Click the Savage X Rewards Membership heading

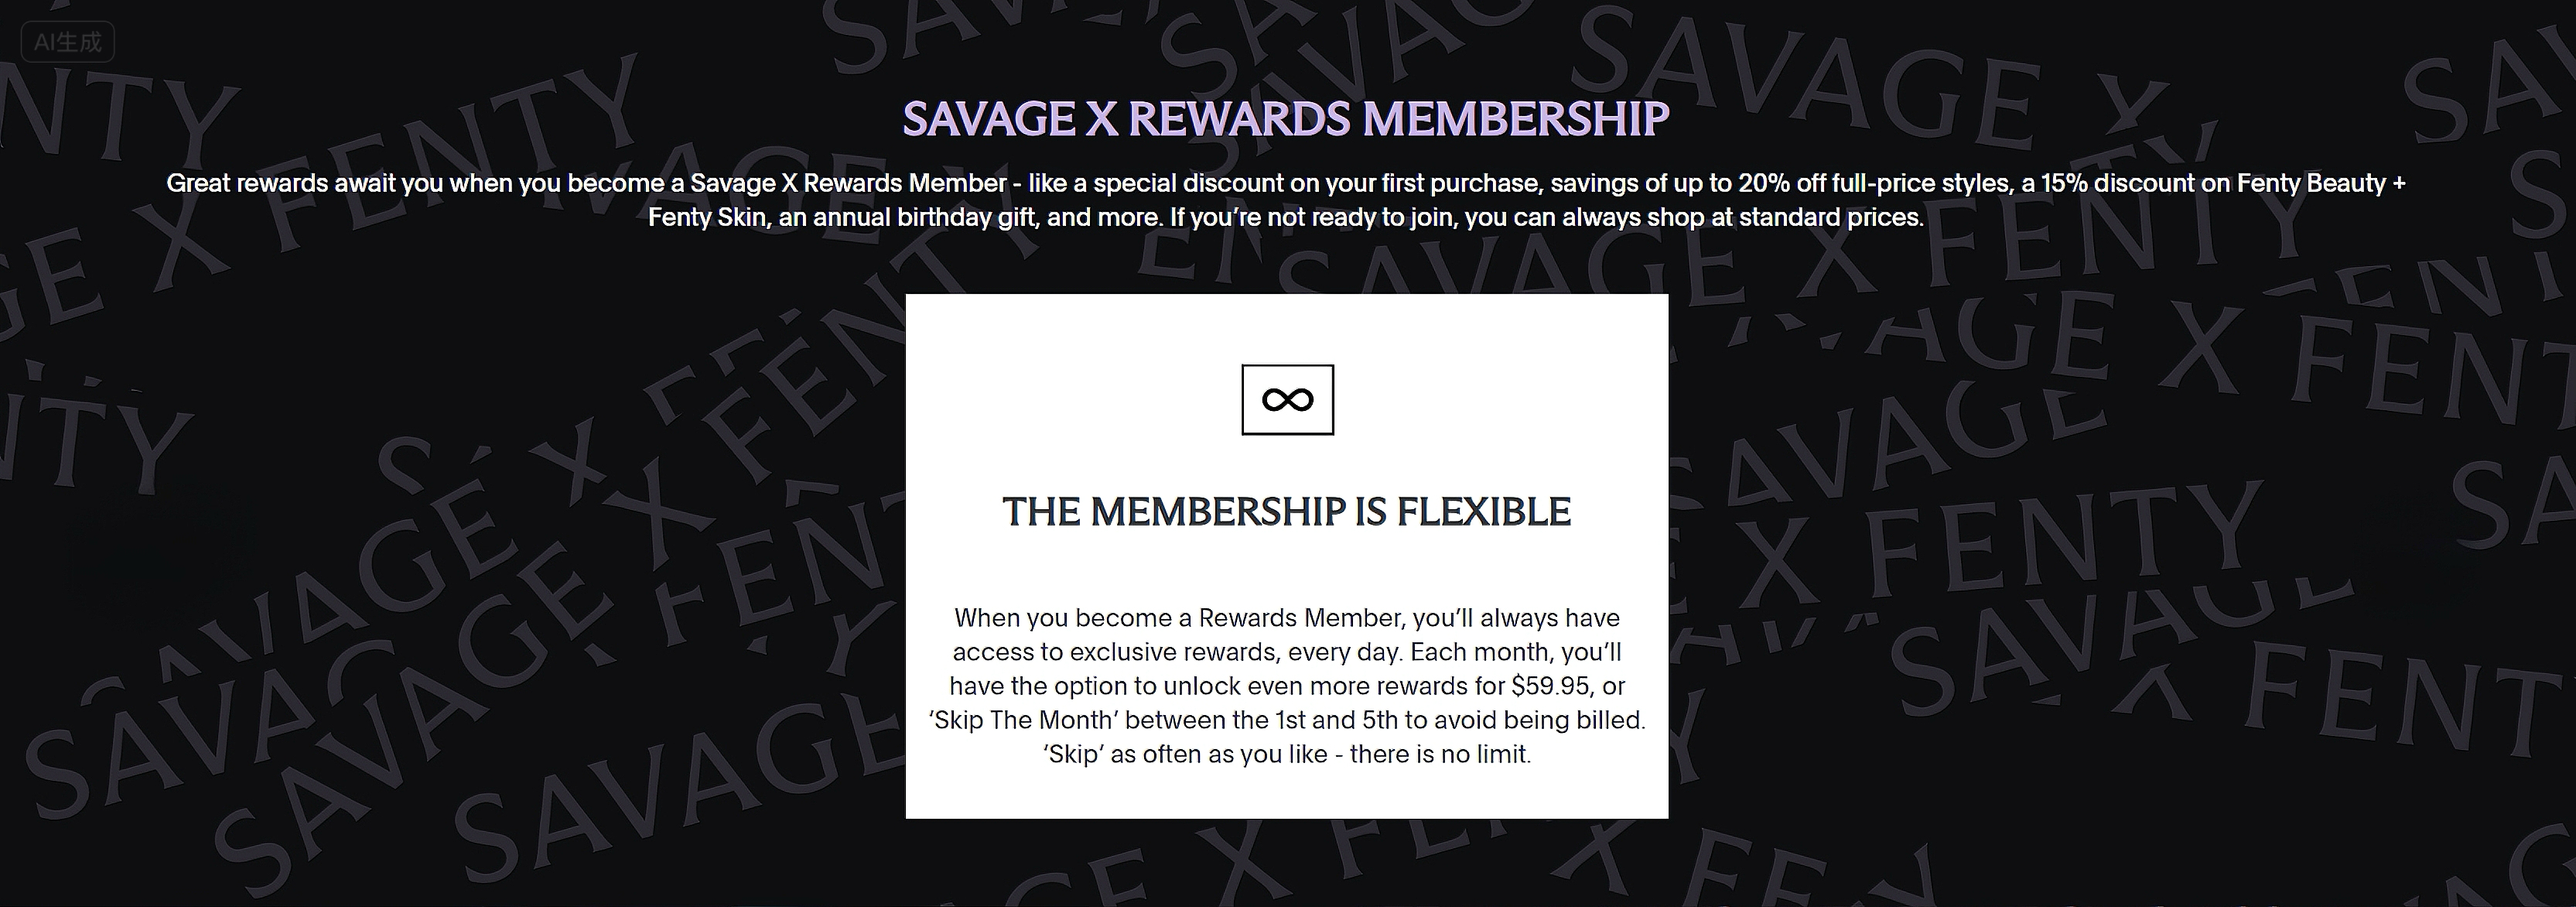[x=1286, y=119]
